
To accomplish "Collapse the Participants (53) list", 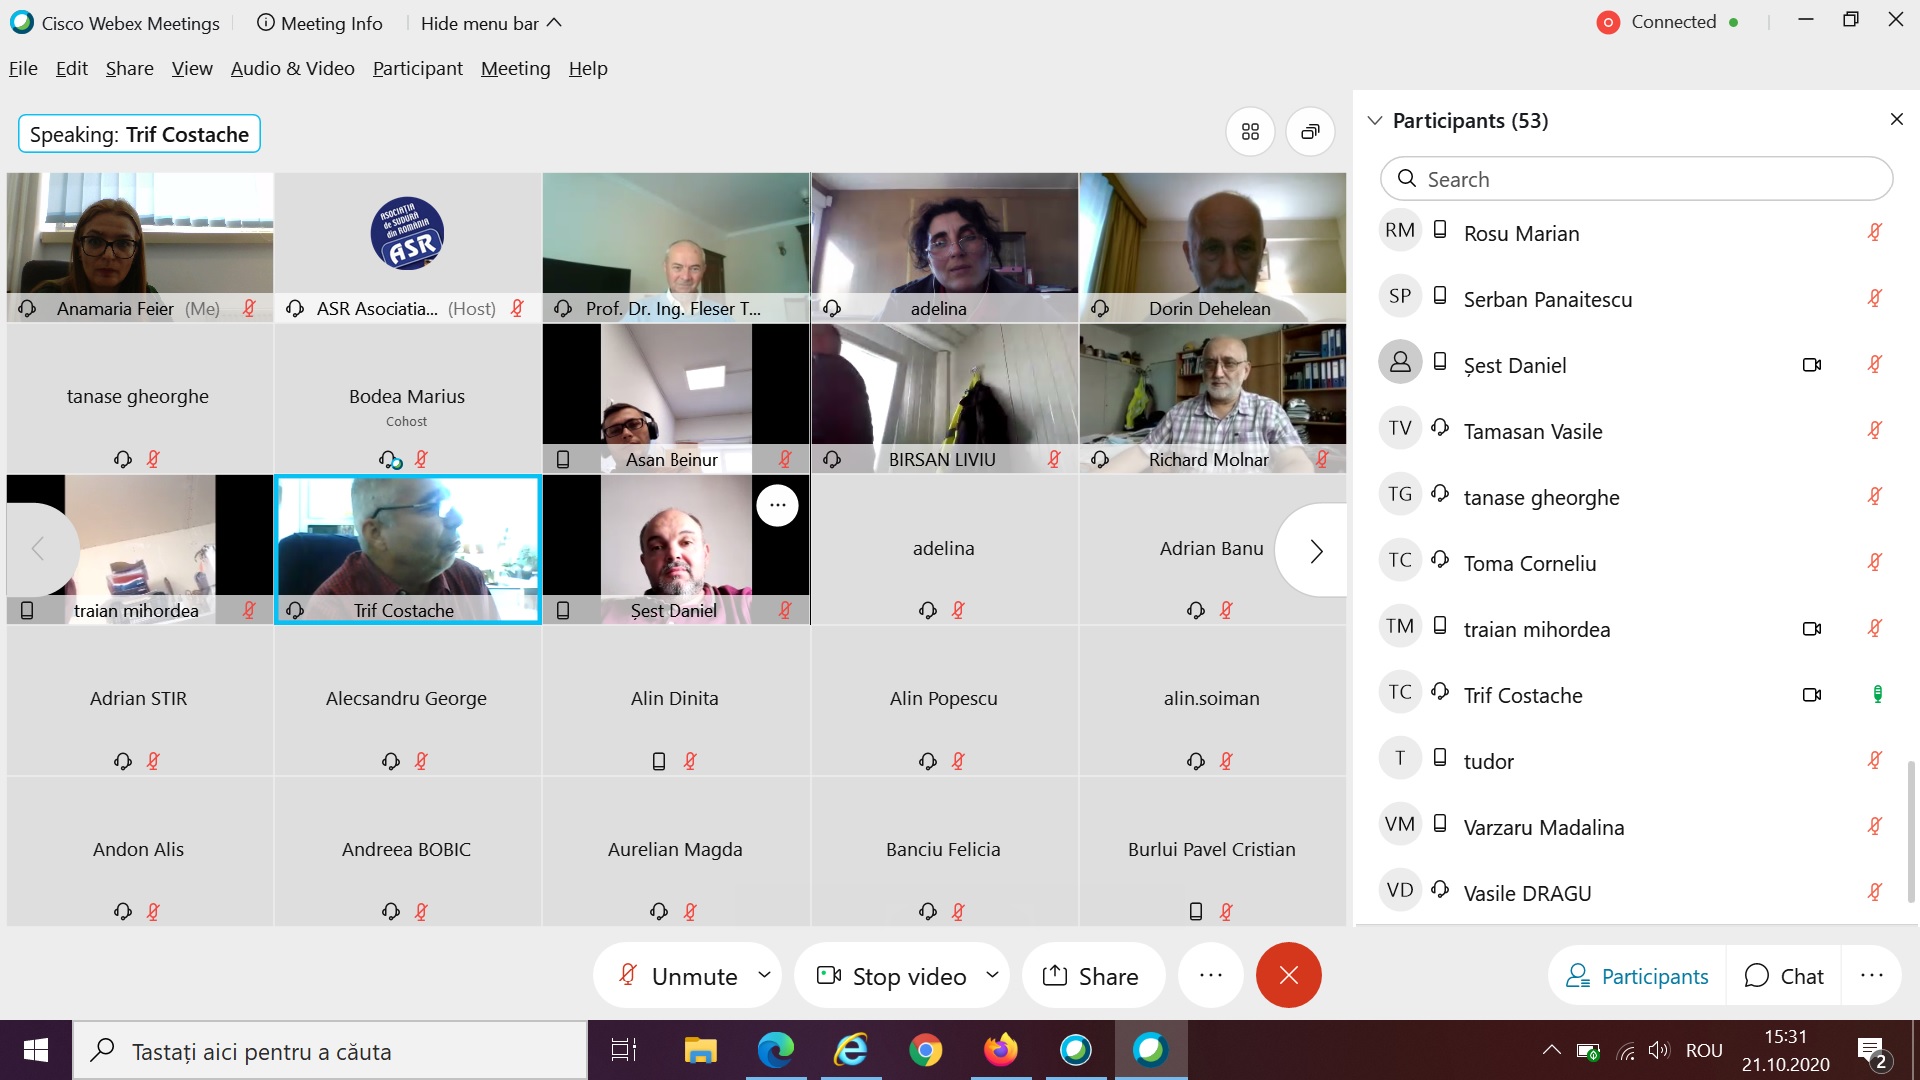I will tap(1375, 120).
